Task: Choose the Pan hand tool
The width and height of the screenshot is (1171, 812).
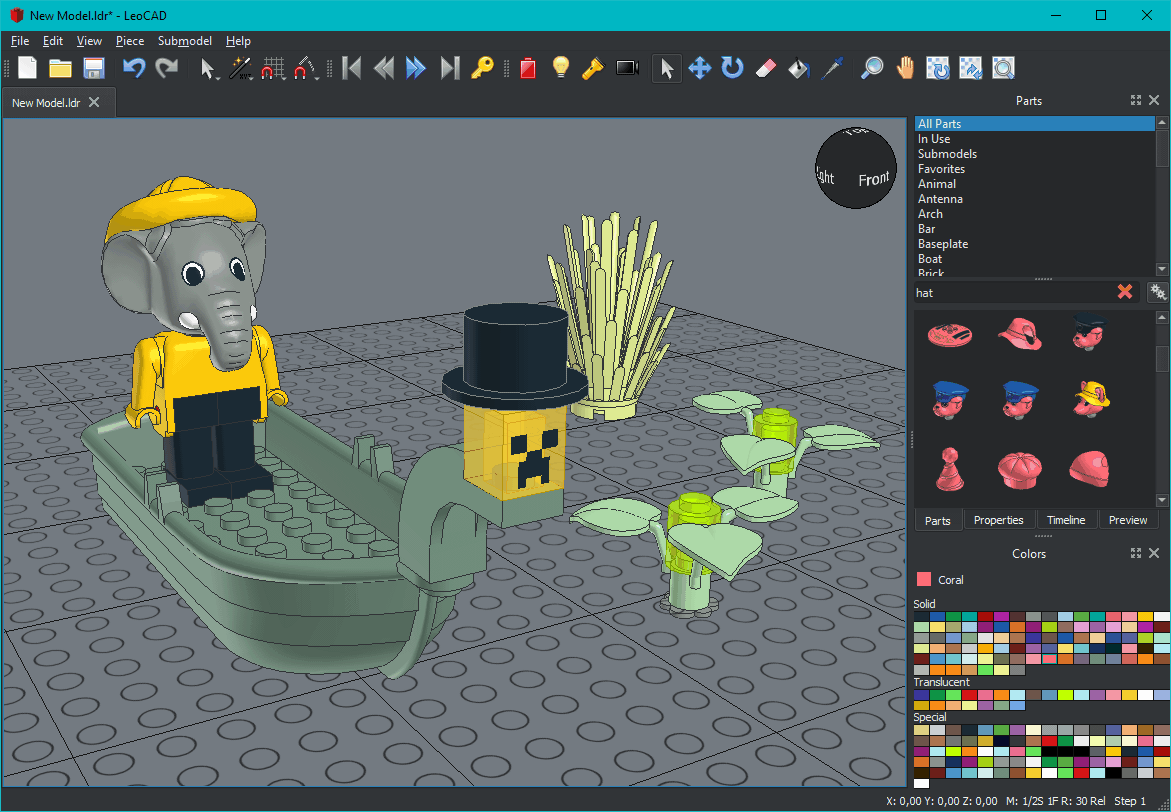Action: [905, 68]
